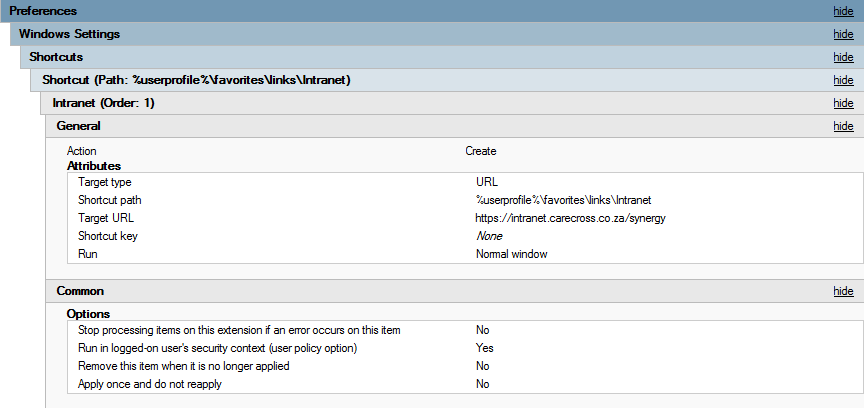864x408 pixels.
Task: Select 'Apply once and do not reapply' text
Action: tap(149, 384)
